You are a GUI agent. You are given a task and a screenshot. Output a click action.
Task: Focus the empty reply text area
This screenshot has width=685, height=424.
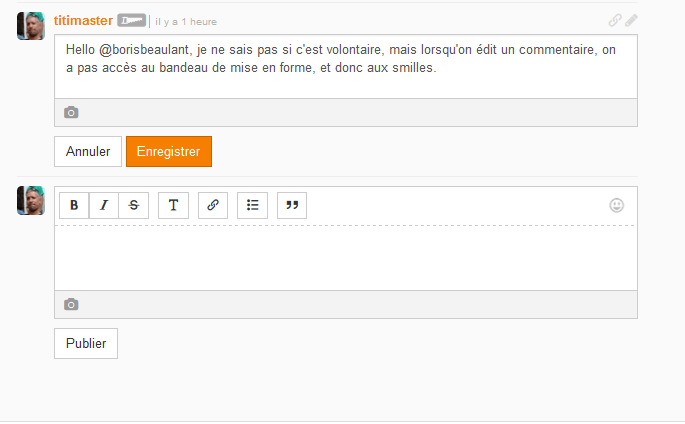(346, 258)
